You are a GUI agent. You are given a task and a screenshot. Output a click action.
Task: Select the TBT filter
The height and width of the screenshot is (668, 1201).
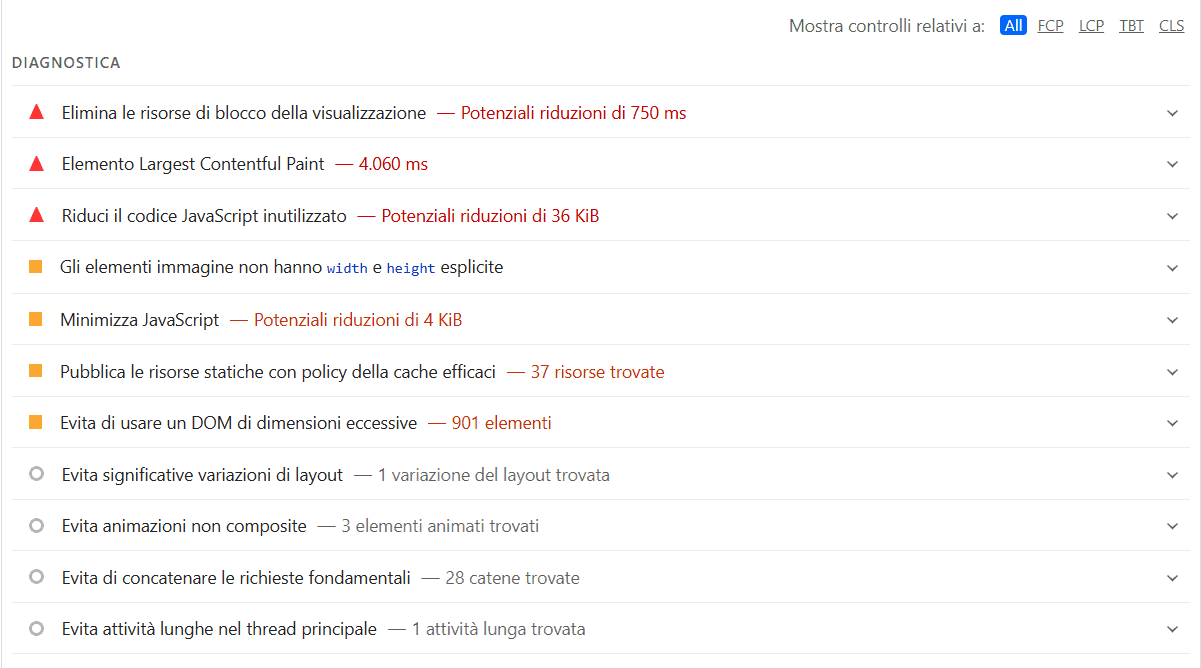point(1131,25)
